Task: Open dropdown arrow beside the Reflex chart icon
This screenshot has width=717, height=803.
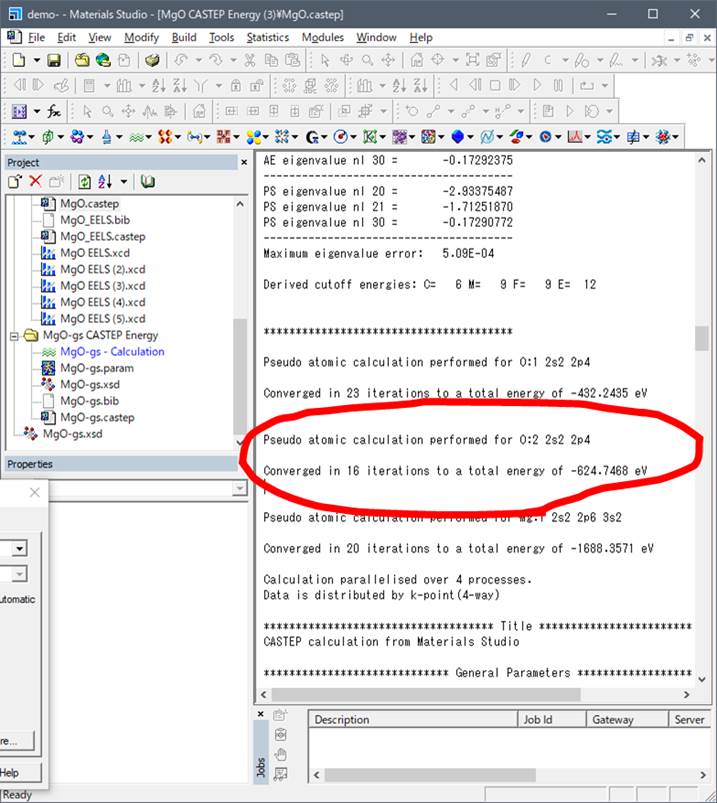Action: click(587, 137)
